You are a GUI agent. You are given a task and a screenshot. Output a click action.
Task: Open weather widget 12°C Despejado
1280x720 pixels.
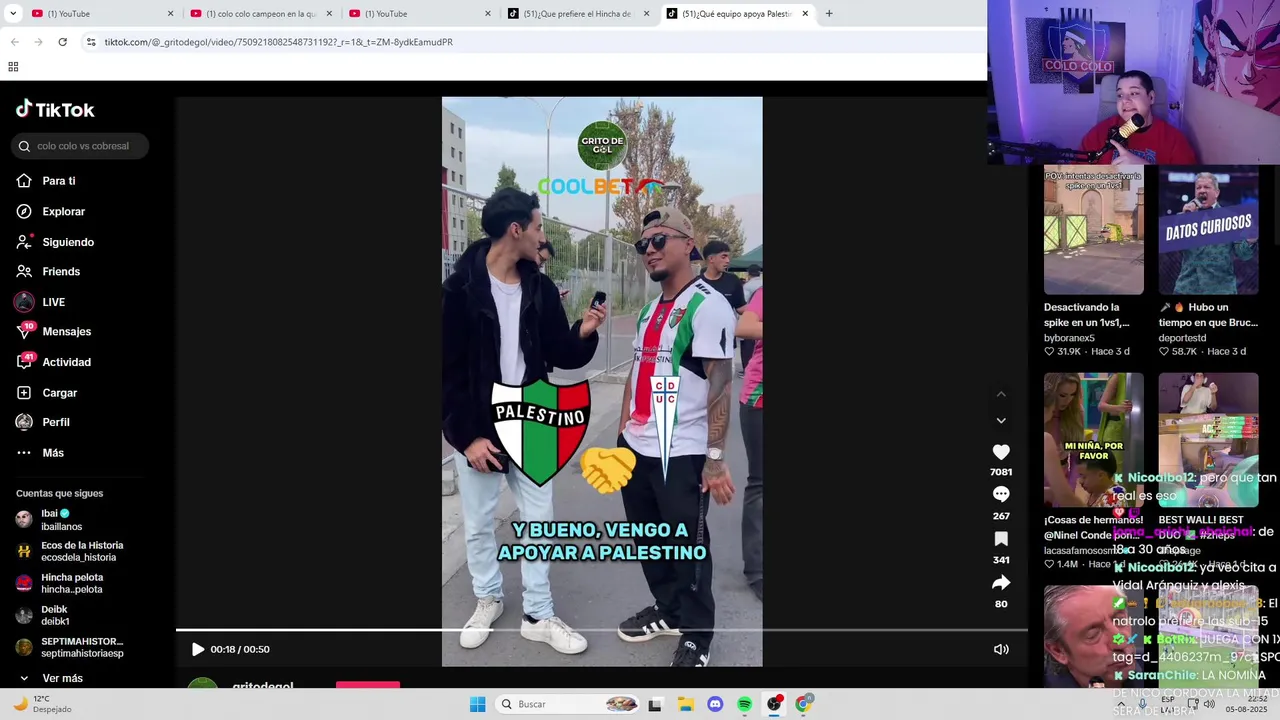[x=42, y=704]
